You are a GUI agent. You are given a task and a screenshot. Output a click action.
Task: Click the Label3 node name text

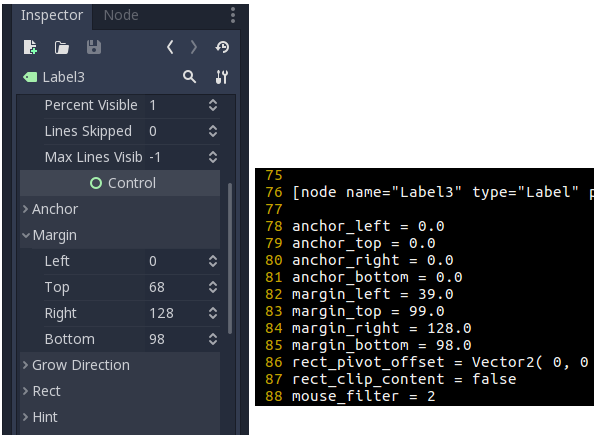pyautogui.click(x=64, y=77)
